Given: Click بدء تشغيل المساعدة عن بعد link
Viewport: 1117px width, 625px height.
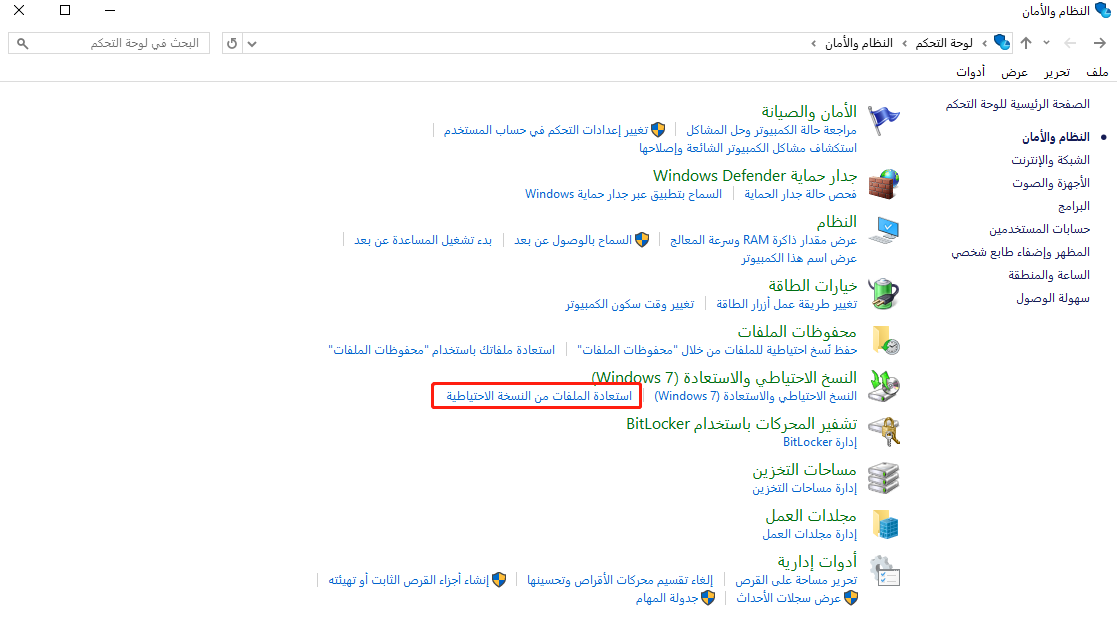Looking at the screenshot, I should click(423, 240).
